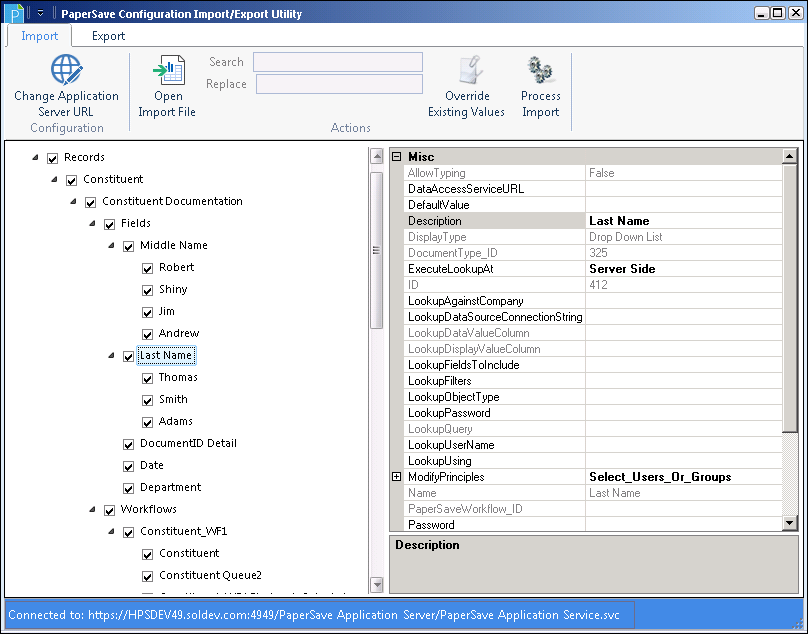Viewport: 808px width, 634px height.
Task: Toggle Constituent Documentation checkbox
Action: click(91, 203)
